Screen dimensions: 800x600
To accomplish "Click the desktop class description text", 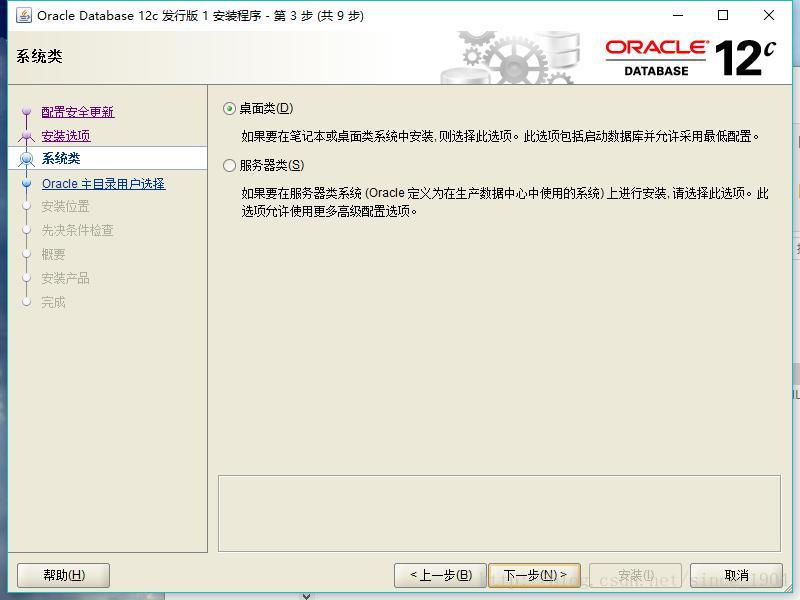I will pyautogui.click(x=501, y=136).
